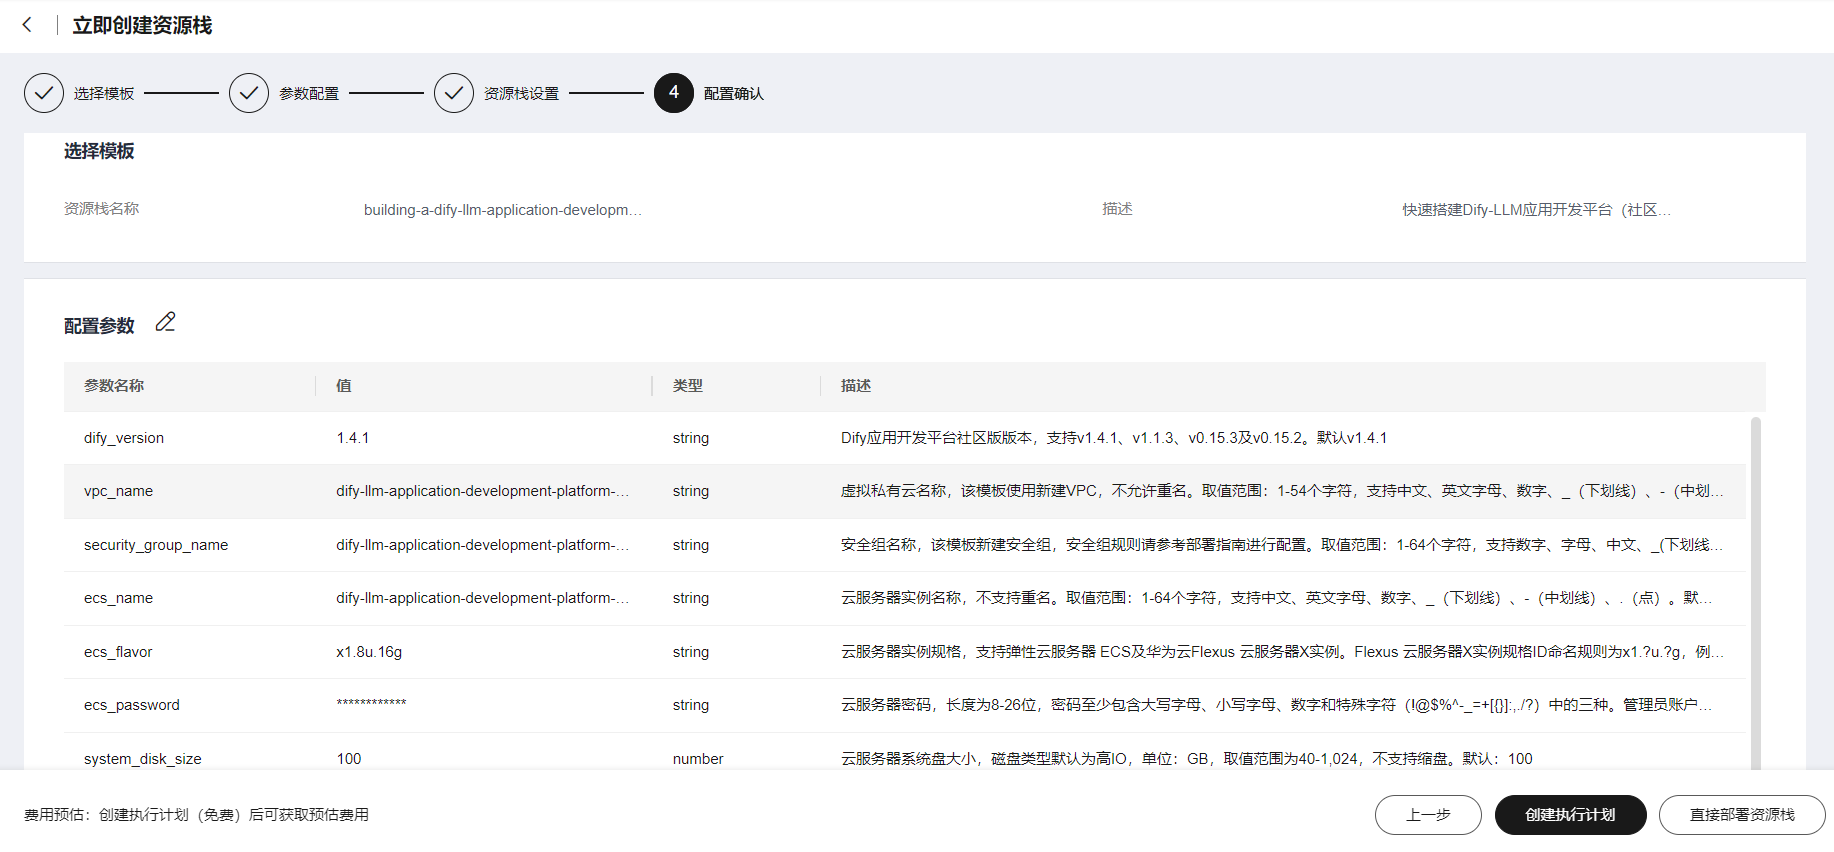Click the 参数配置 step checkmark circle
The image size is (1834, 852).
coord(249,93)
